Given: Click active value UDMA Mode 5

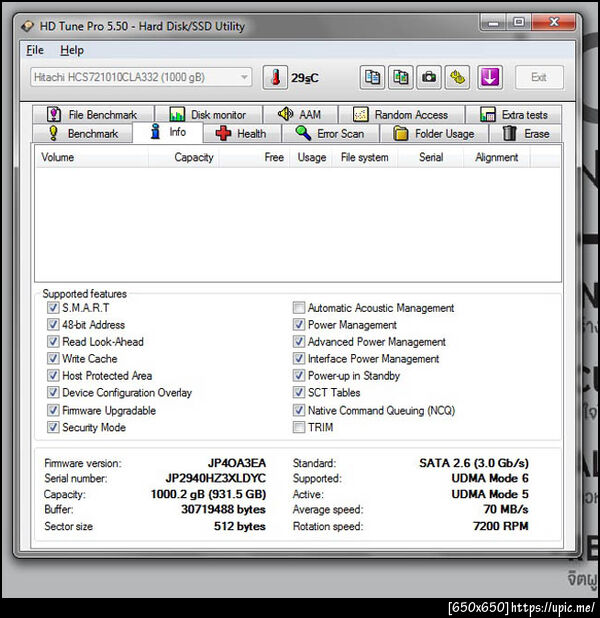Looking at the screenshot, I should [x=490, y=494].
